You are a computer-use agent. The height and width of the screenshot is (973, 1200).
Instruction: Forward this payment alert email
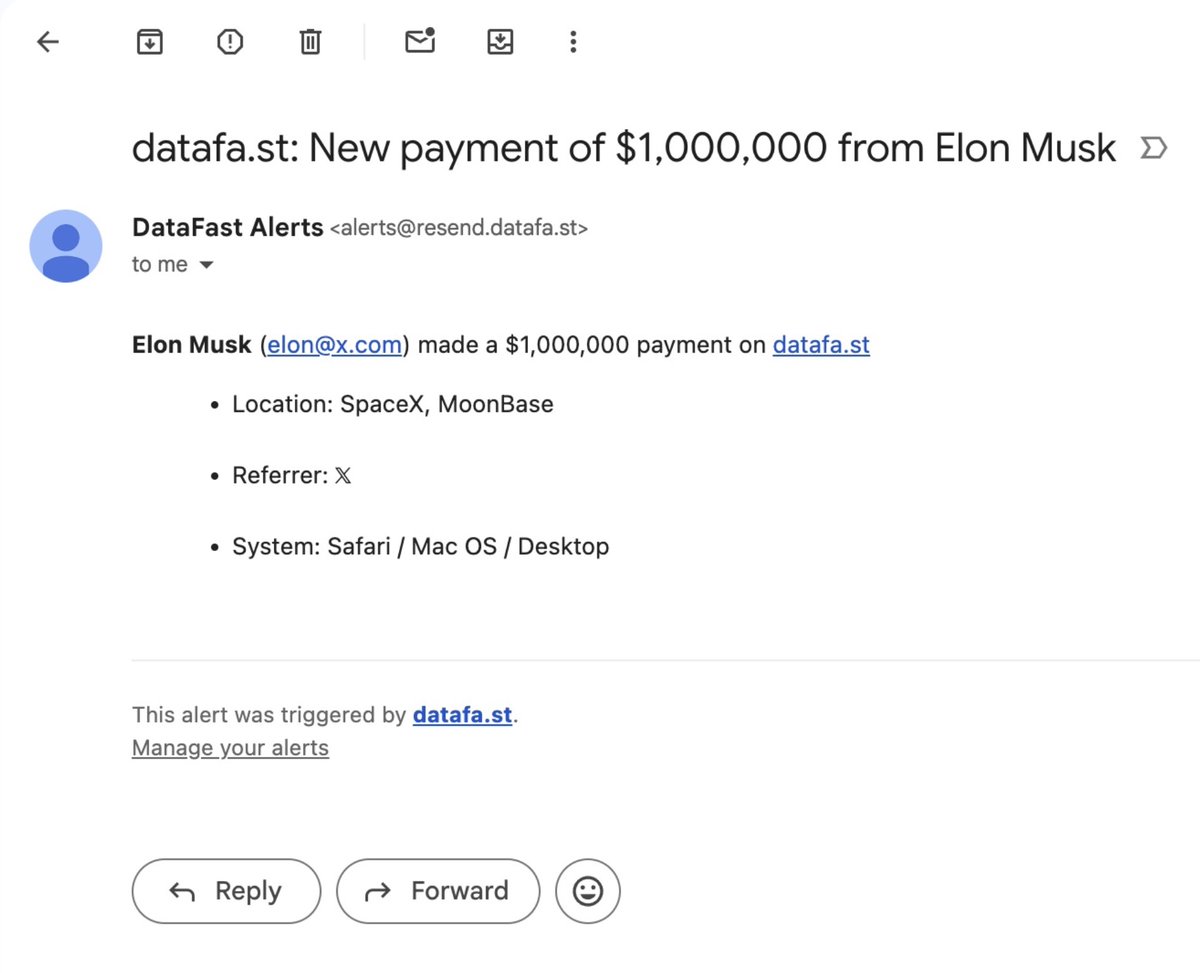pos(438,891)
